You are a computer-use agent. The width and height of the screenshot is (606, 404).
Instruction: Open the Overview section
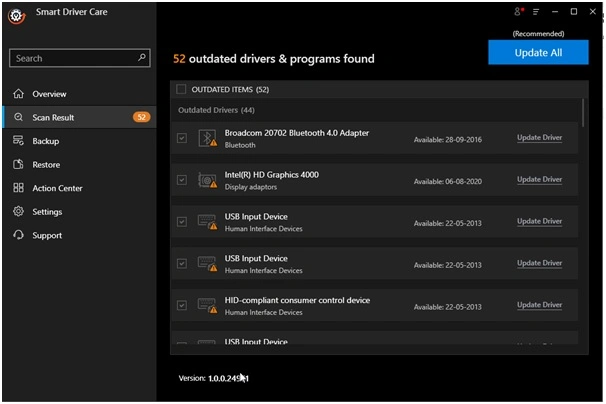[48, 94]
